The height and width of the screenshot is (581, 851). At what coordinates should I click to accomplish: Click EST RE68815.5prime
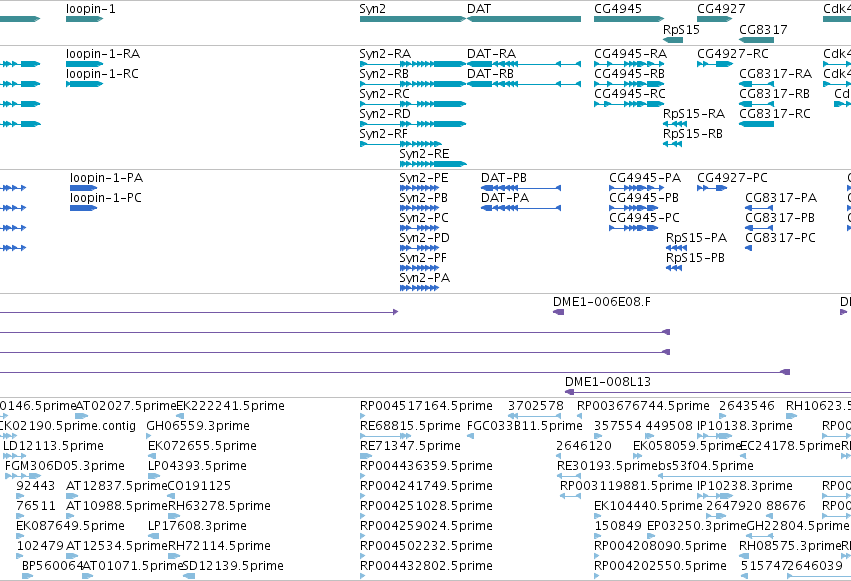(385, 436)
